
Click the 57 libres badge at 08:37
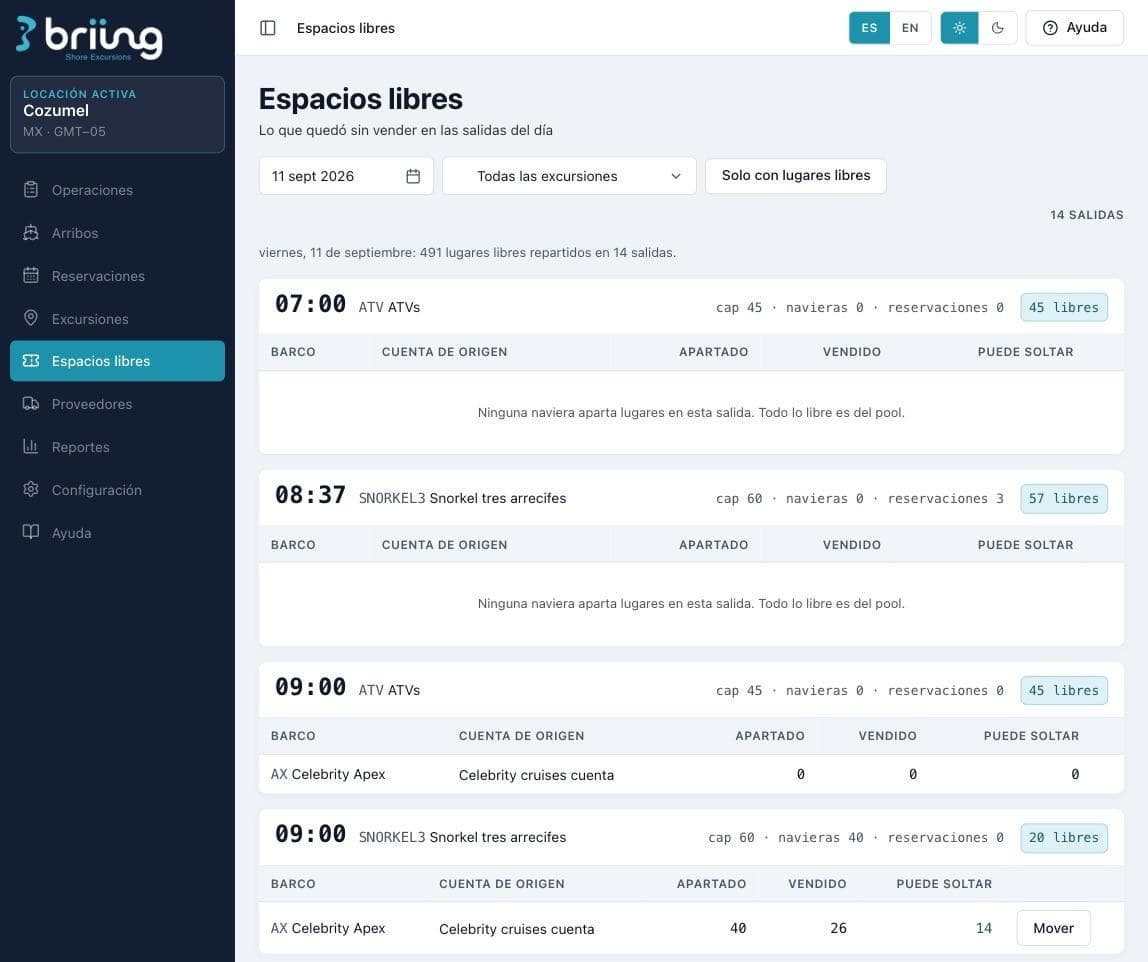click(1064, 499)
